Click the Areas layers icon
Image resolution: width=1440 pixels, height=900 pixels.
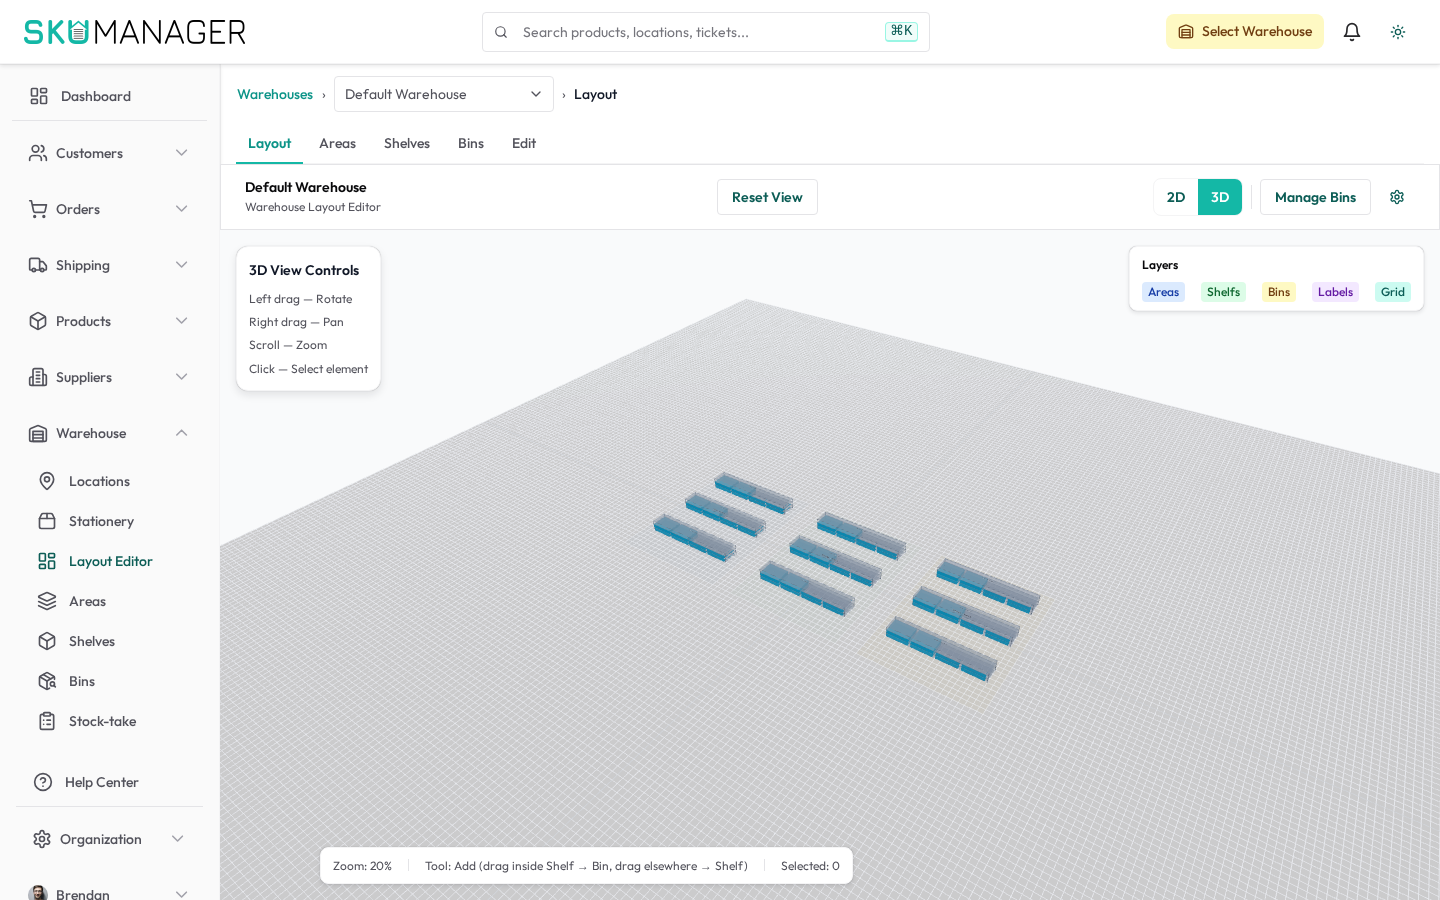click(47, 601)
